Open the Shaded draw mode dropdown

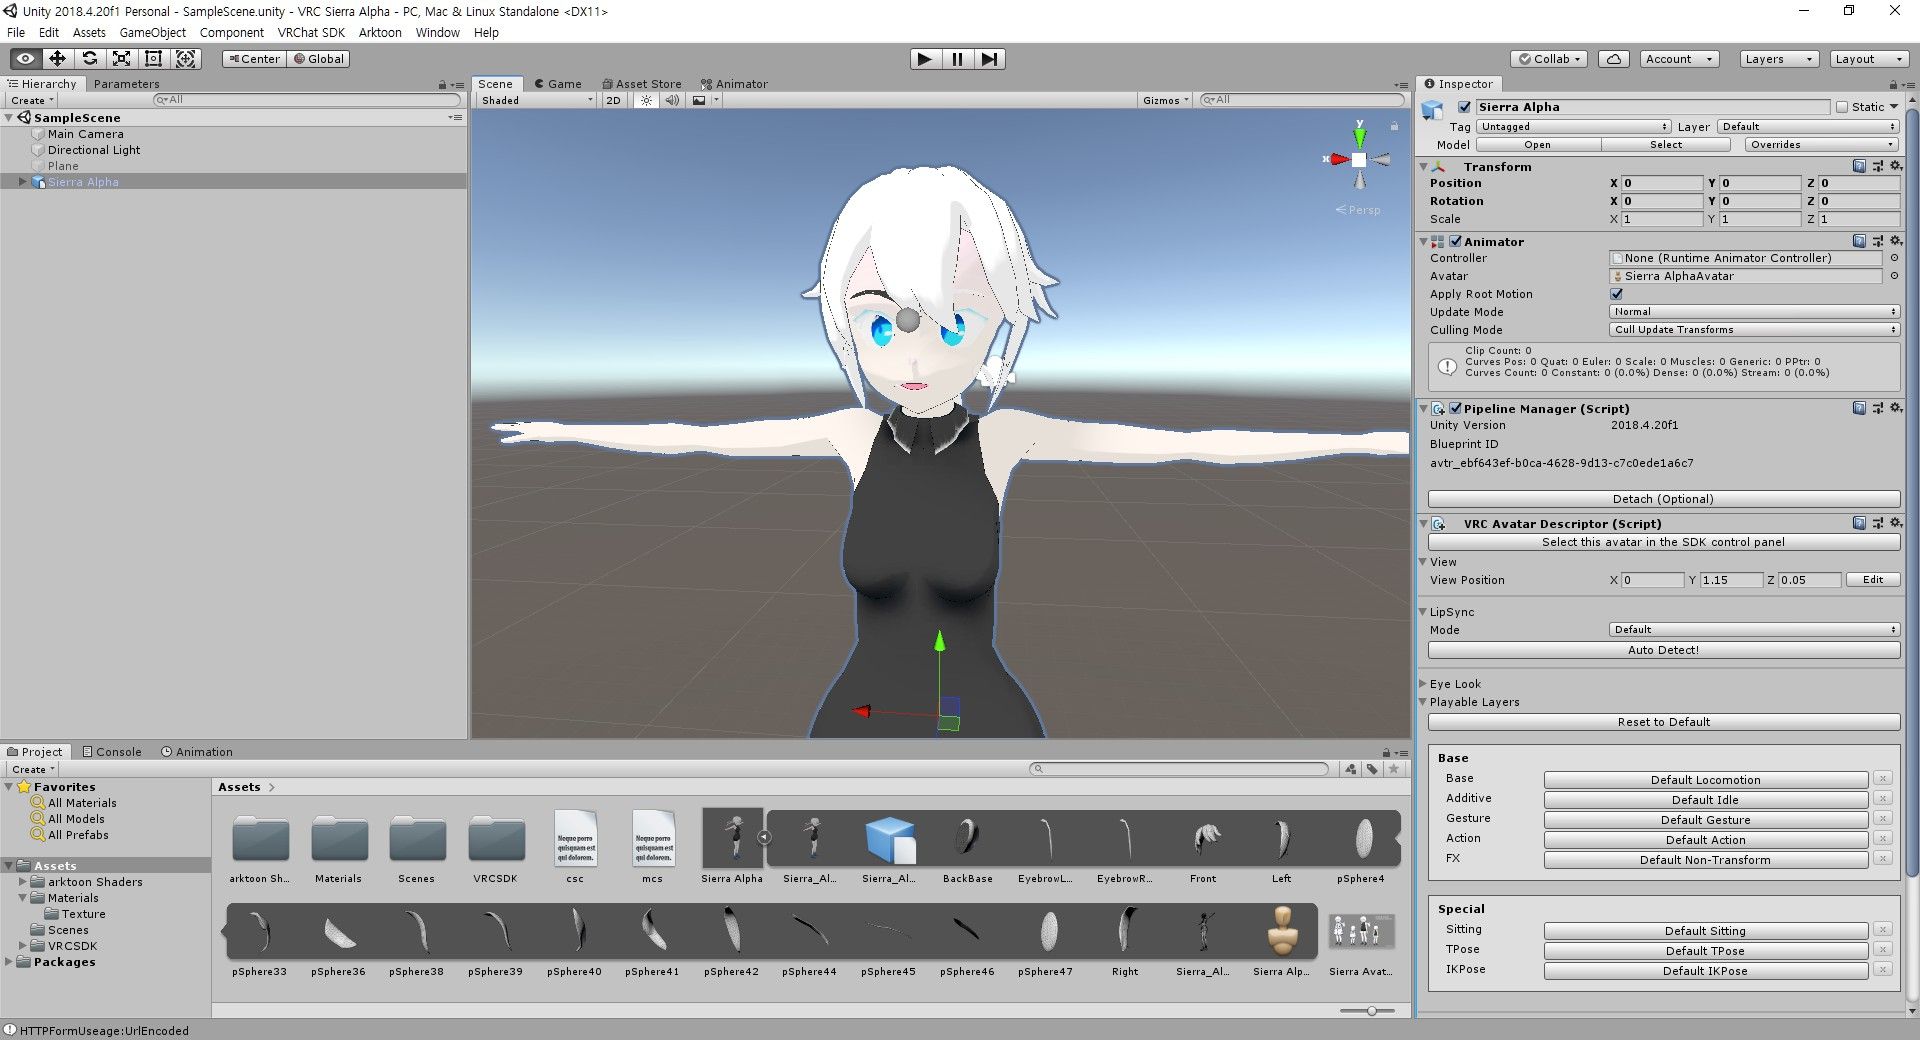tap(536, 100)
